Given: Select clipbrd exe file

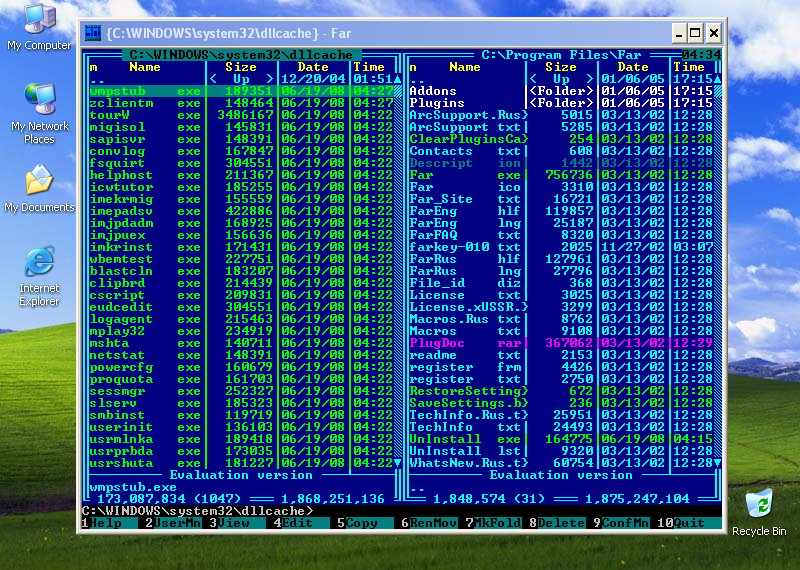Looking at the screenshot, I should tap(241, 283).
